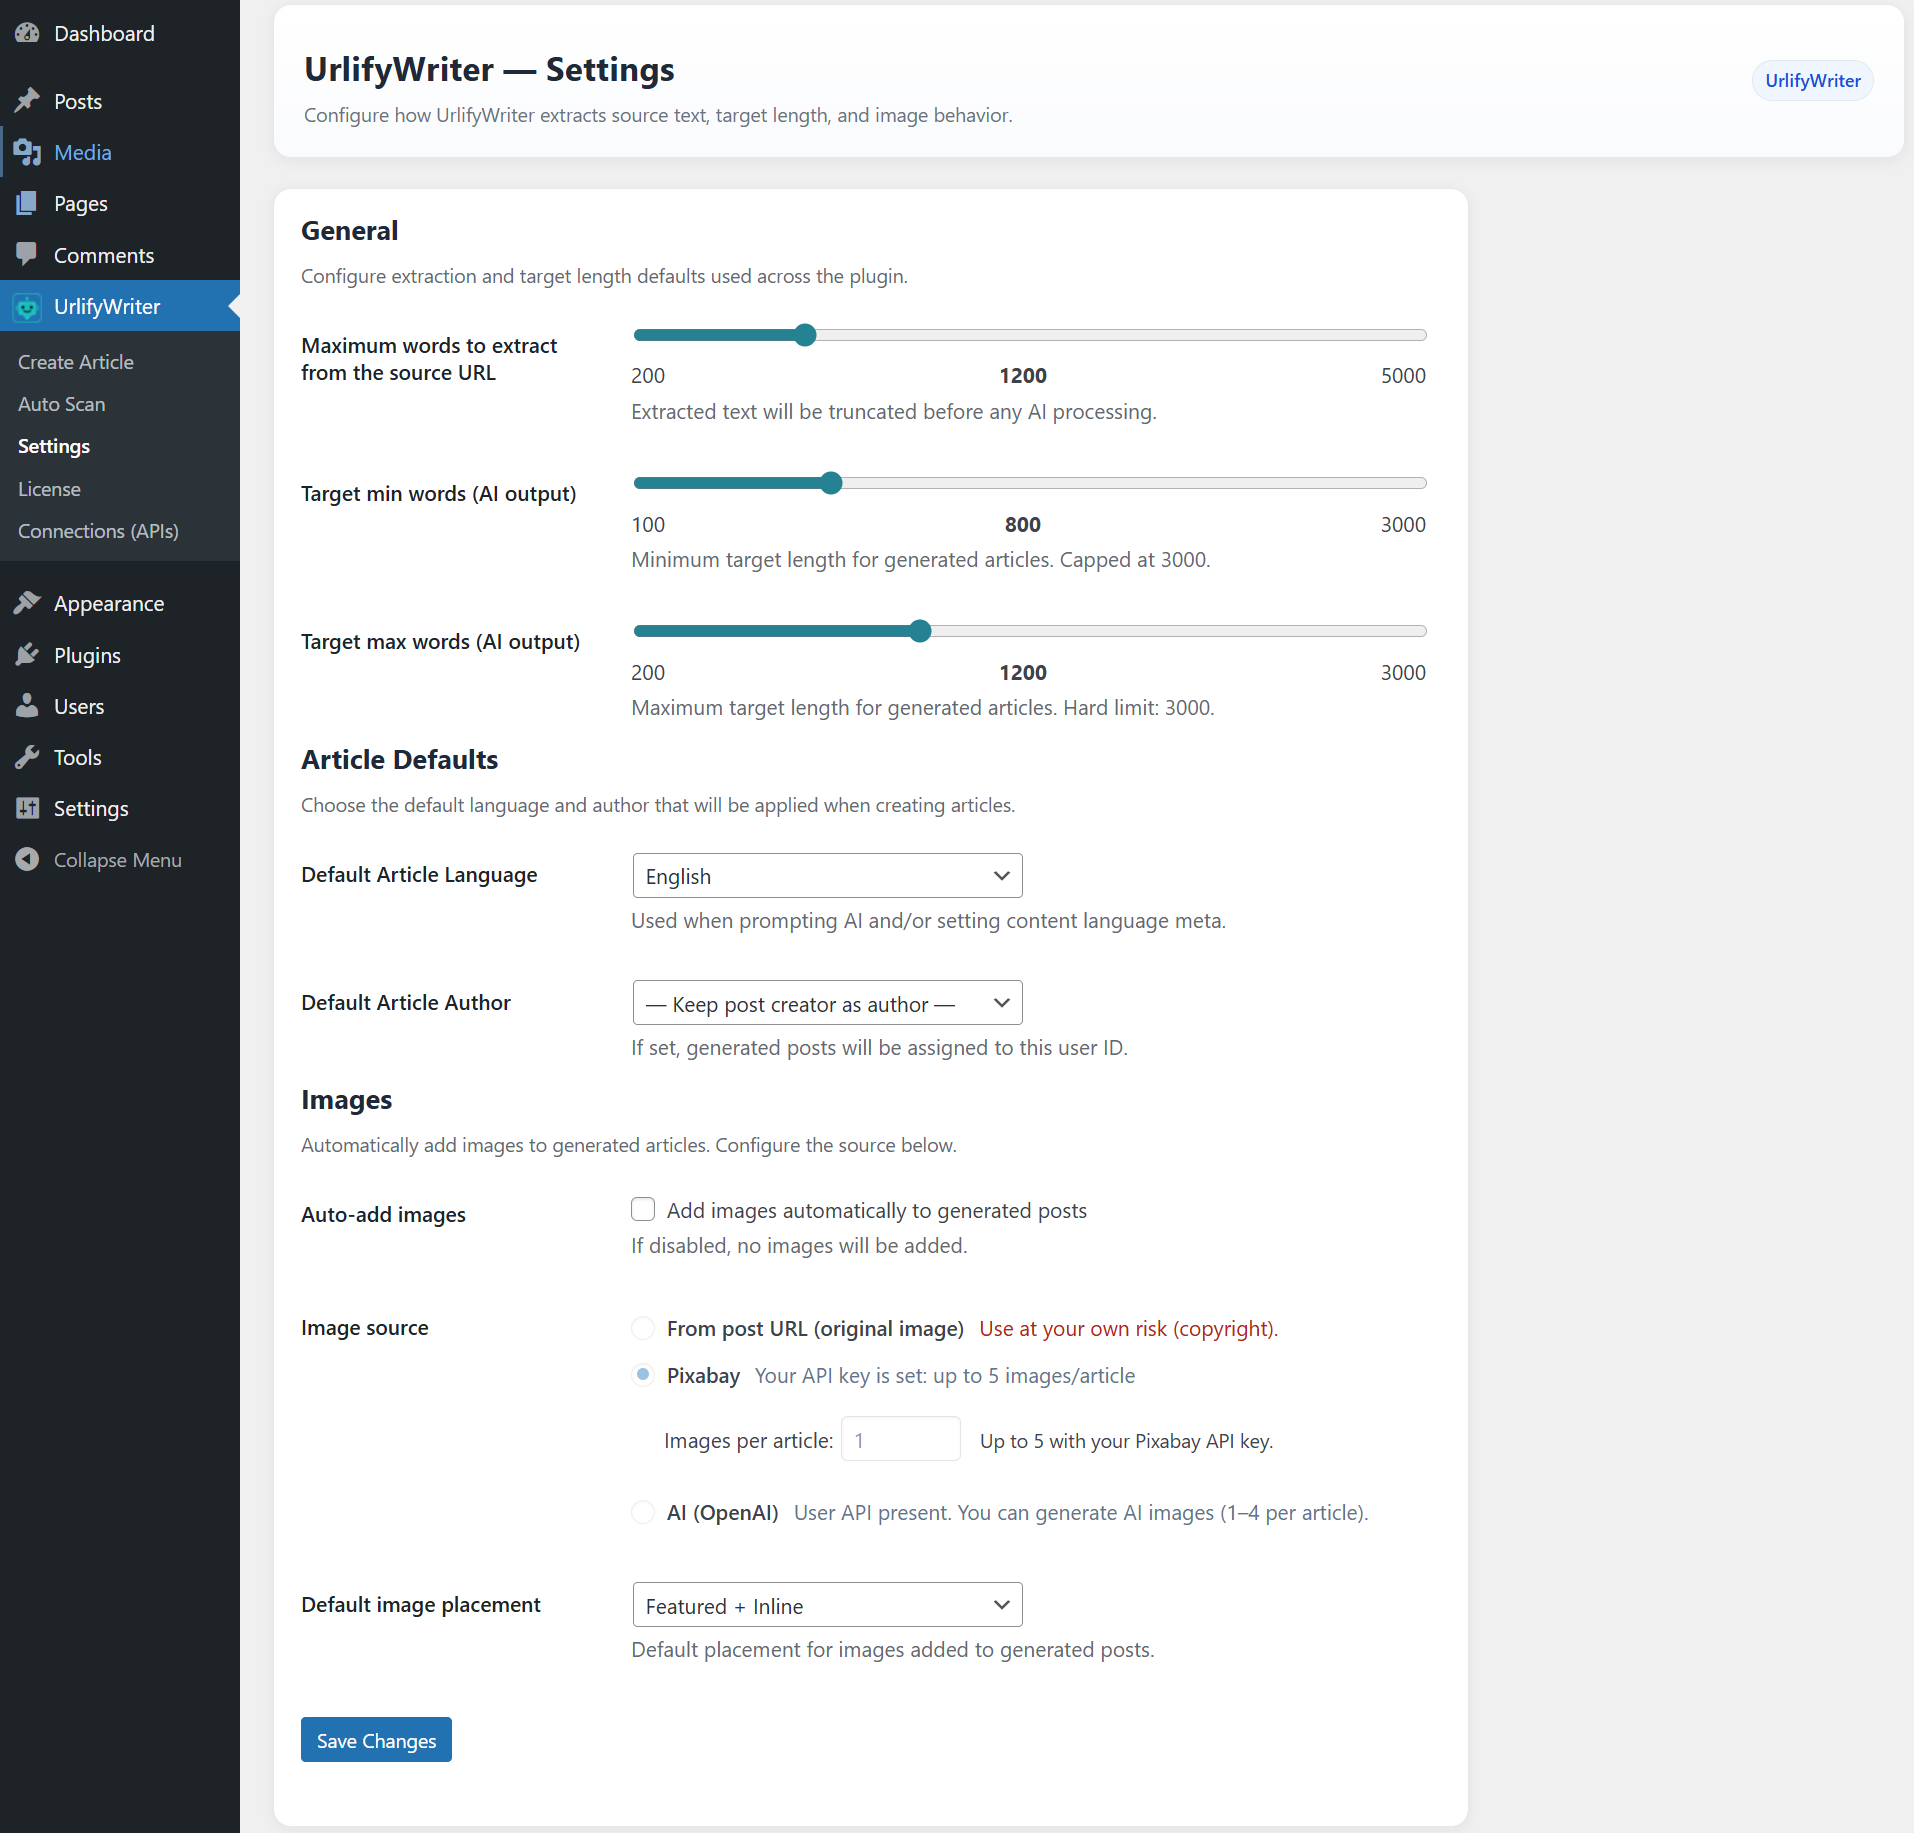Click the Plugins plug icon
This screenshot has width=1914, height=1833.
tap(28, 654)
